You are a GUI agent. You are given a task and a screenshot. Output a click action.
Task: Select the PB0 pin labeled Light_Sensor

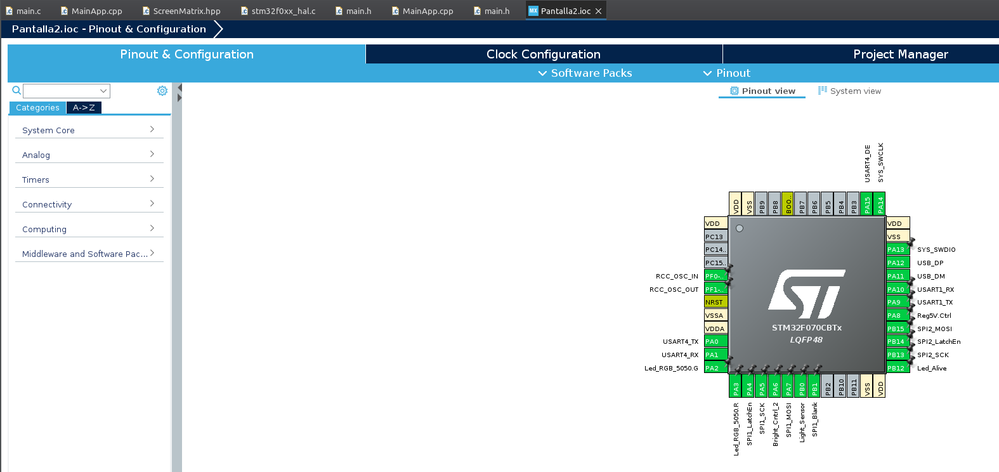click(x=801, y=386)
